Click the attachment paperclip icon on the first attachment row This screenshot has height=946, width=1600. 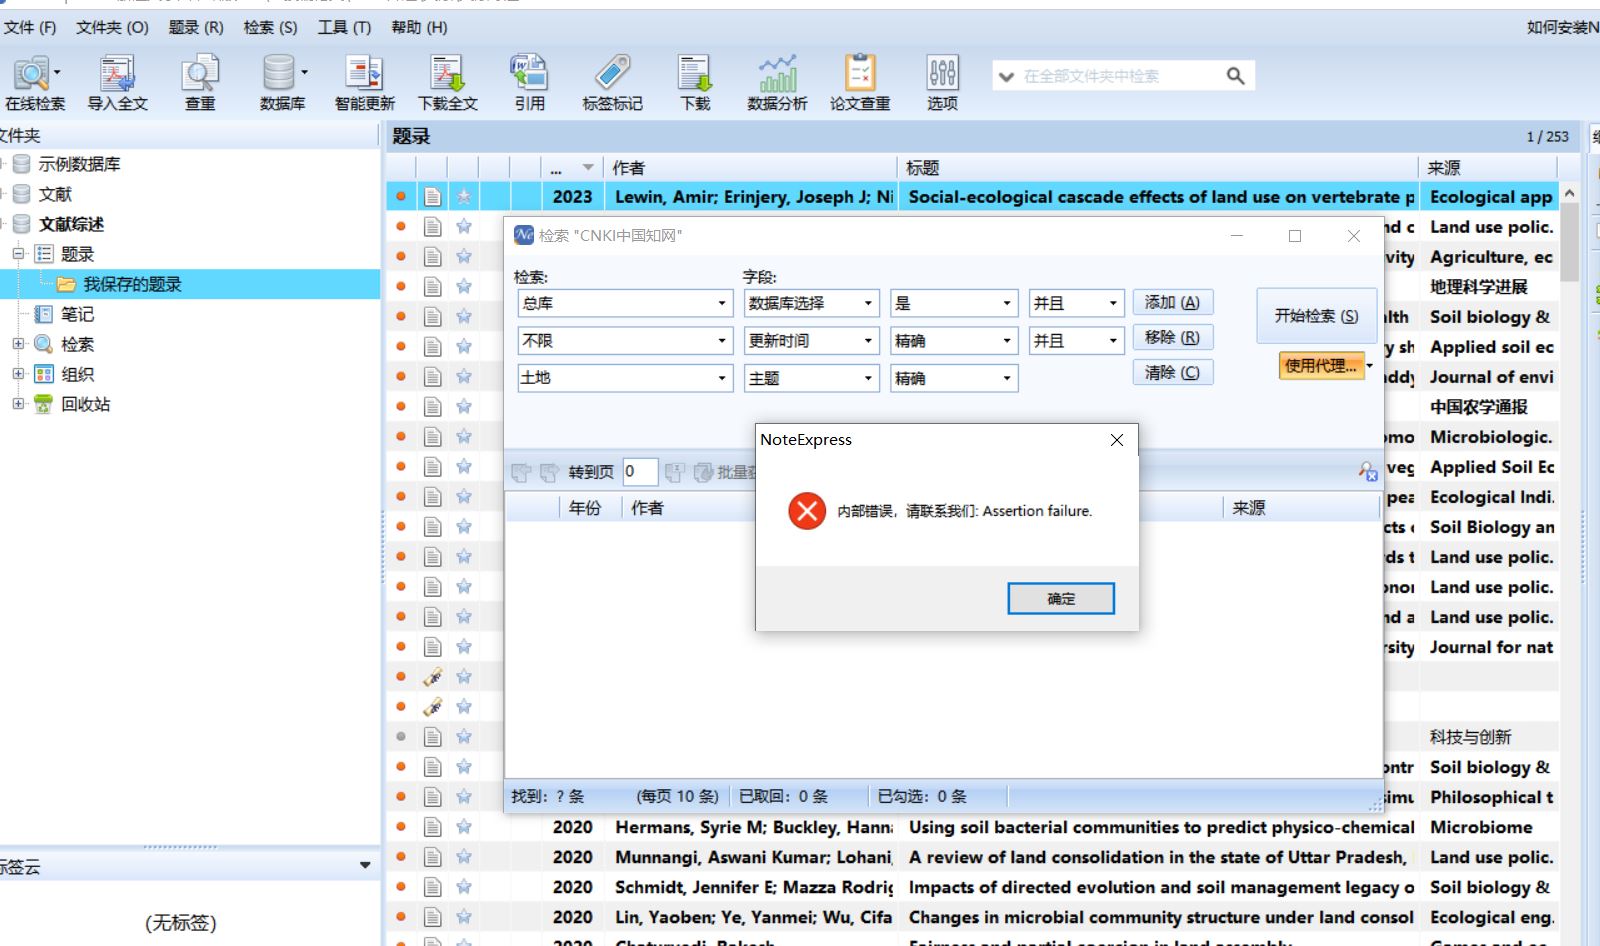pyautogui.click(x=432, y=677)
